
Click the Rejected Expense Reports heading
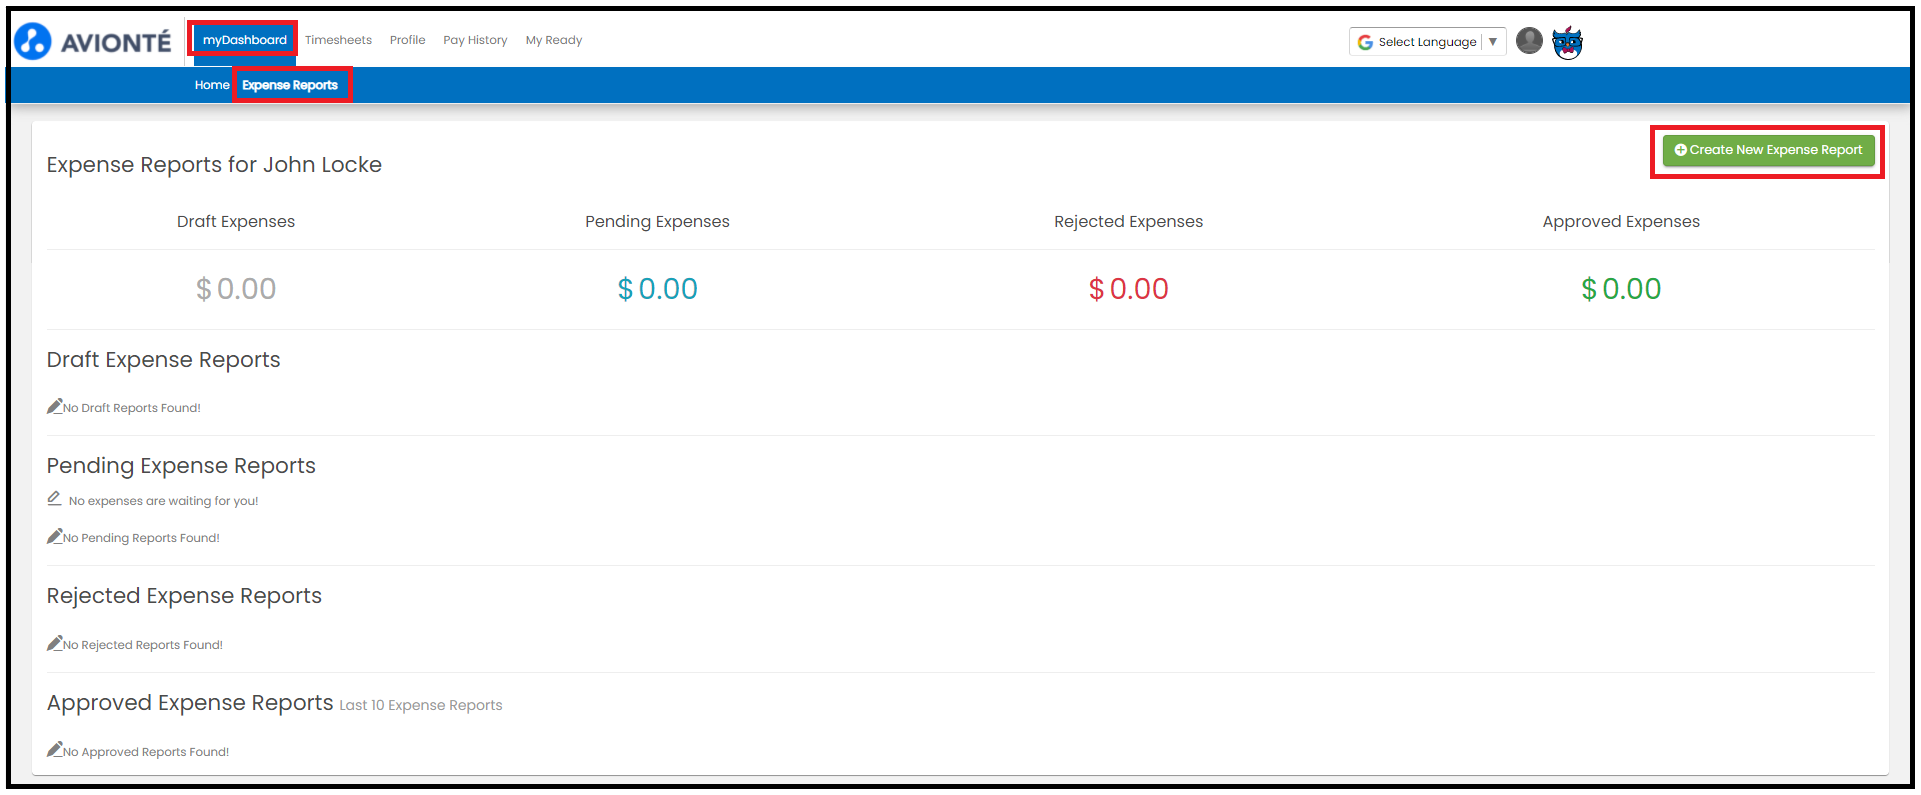click(x=184, y=596)
